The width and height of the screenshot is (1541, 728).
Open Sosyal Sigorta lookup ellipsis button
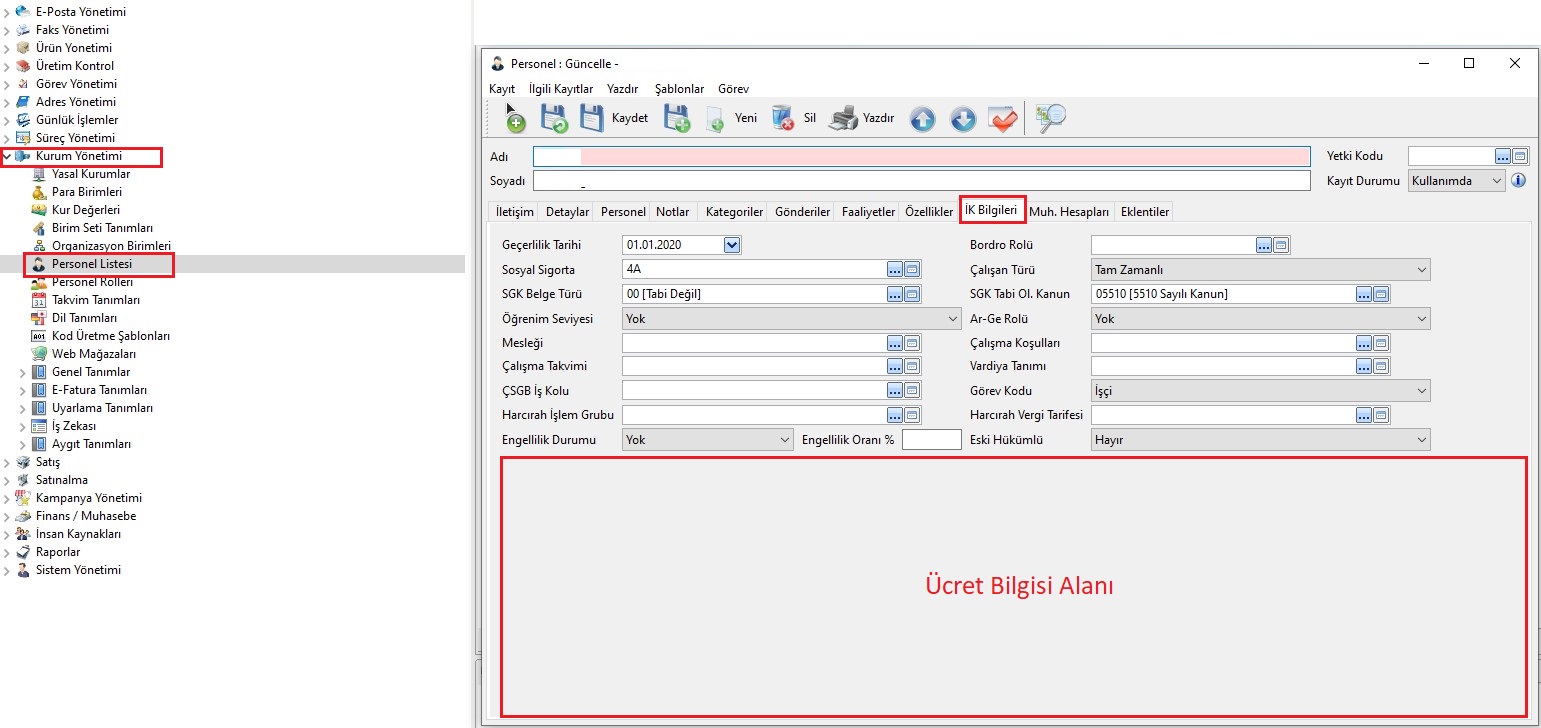tap(894, 269)
